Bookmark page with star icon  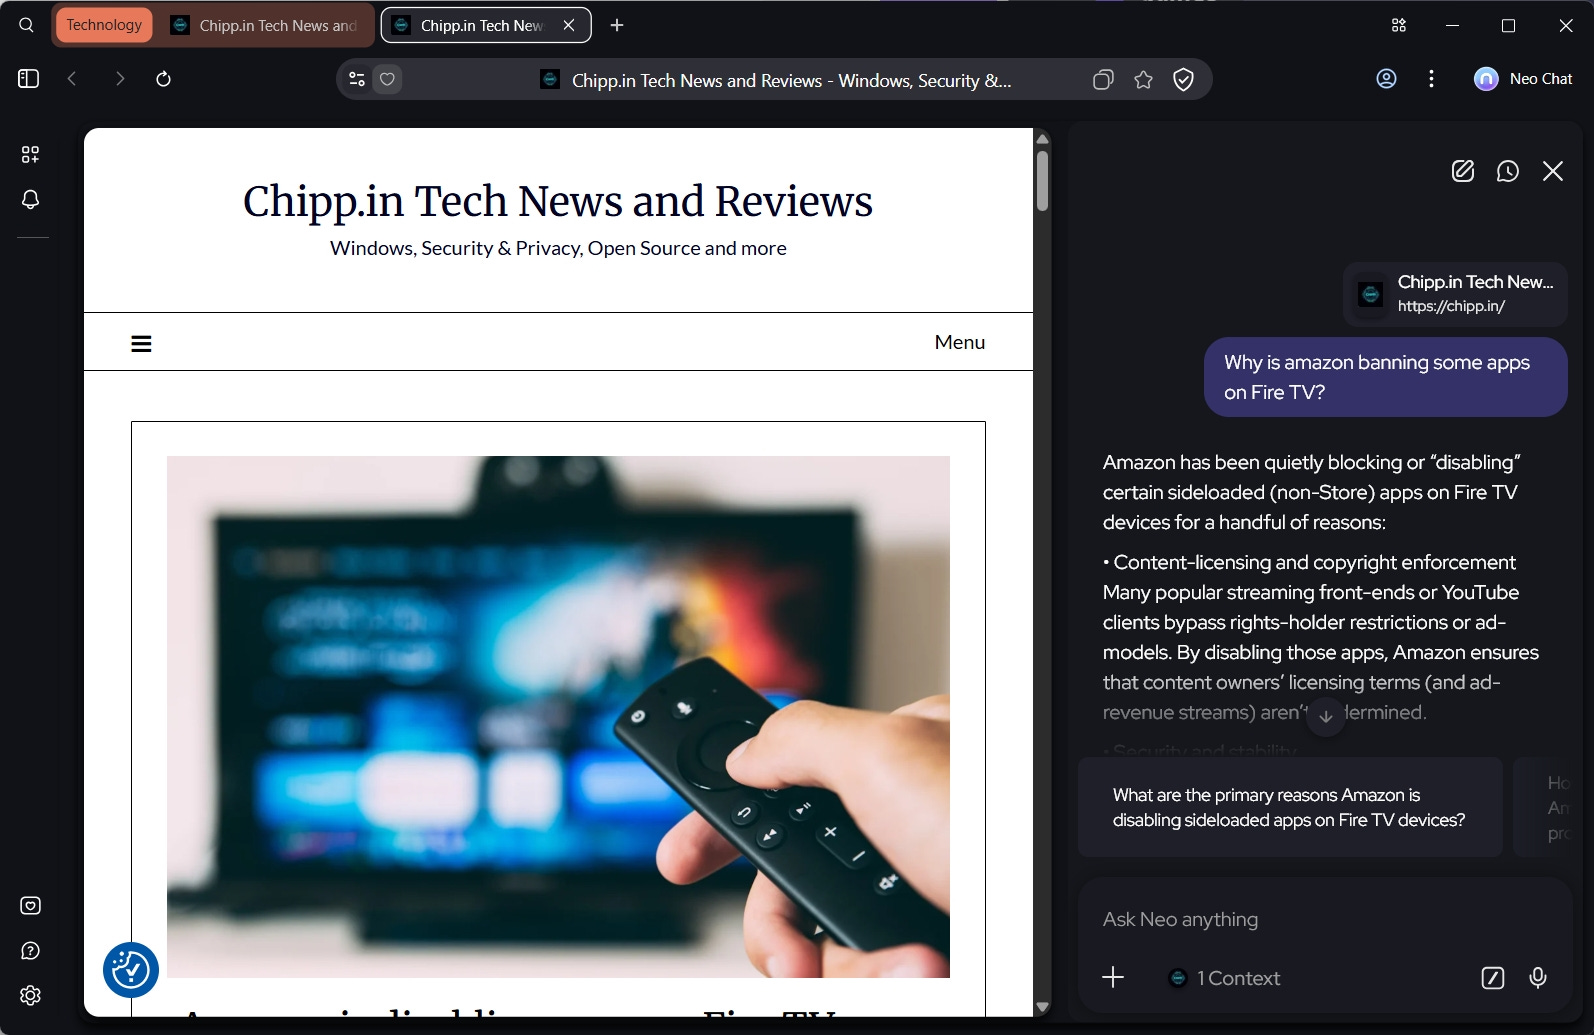1144,80
